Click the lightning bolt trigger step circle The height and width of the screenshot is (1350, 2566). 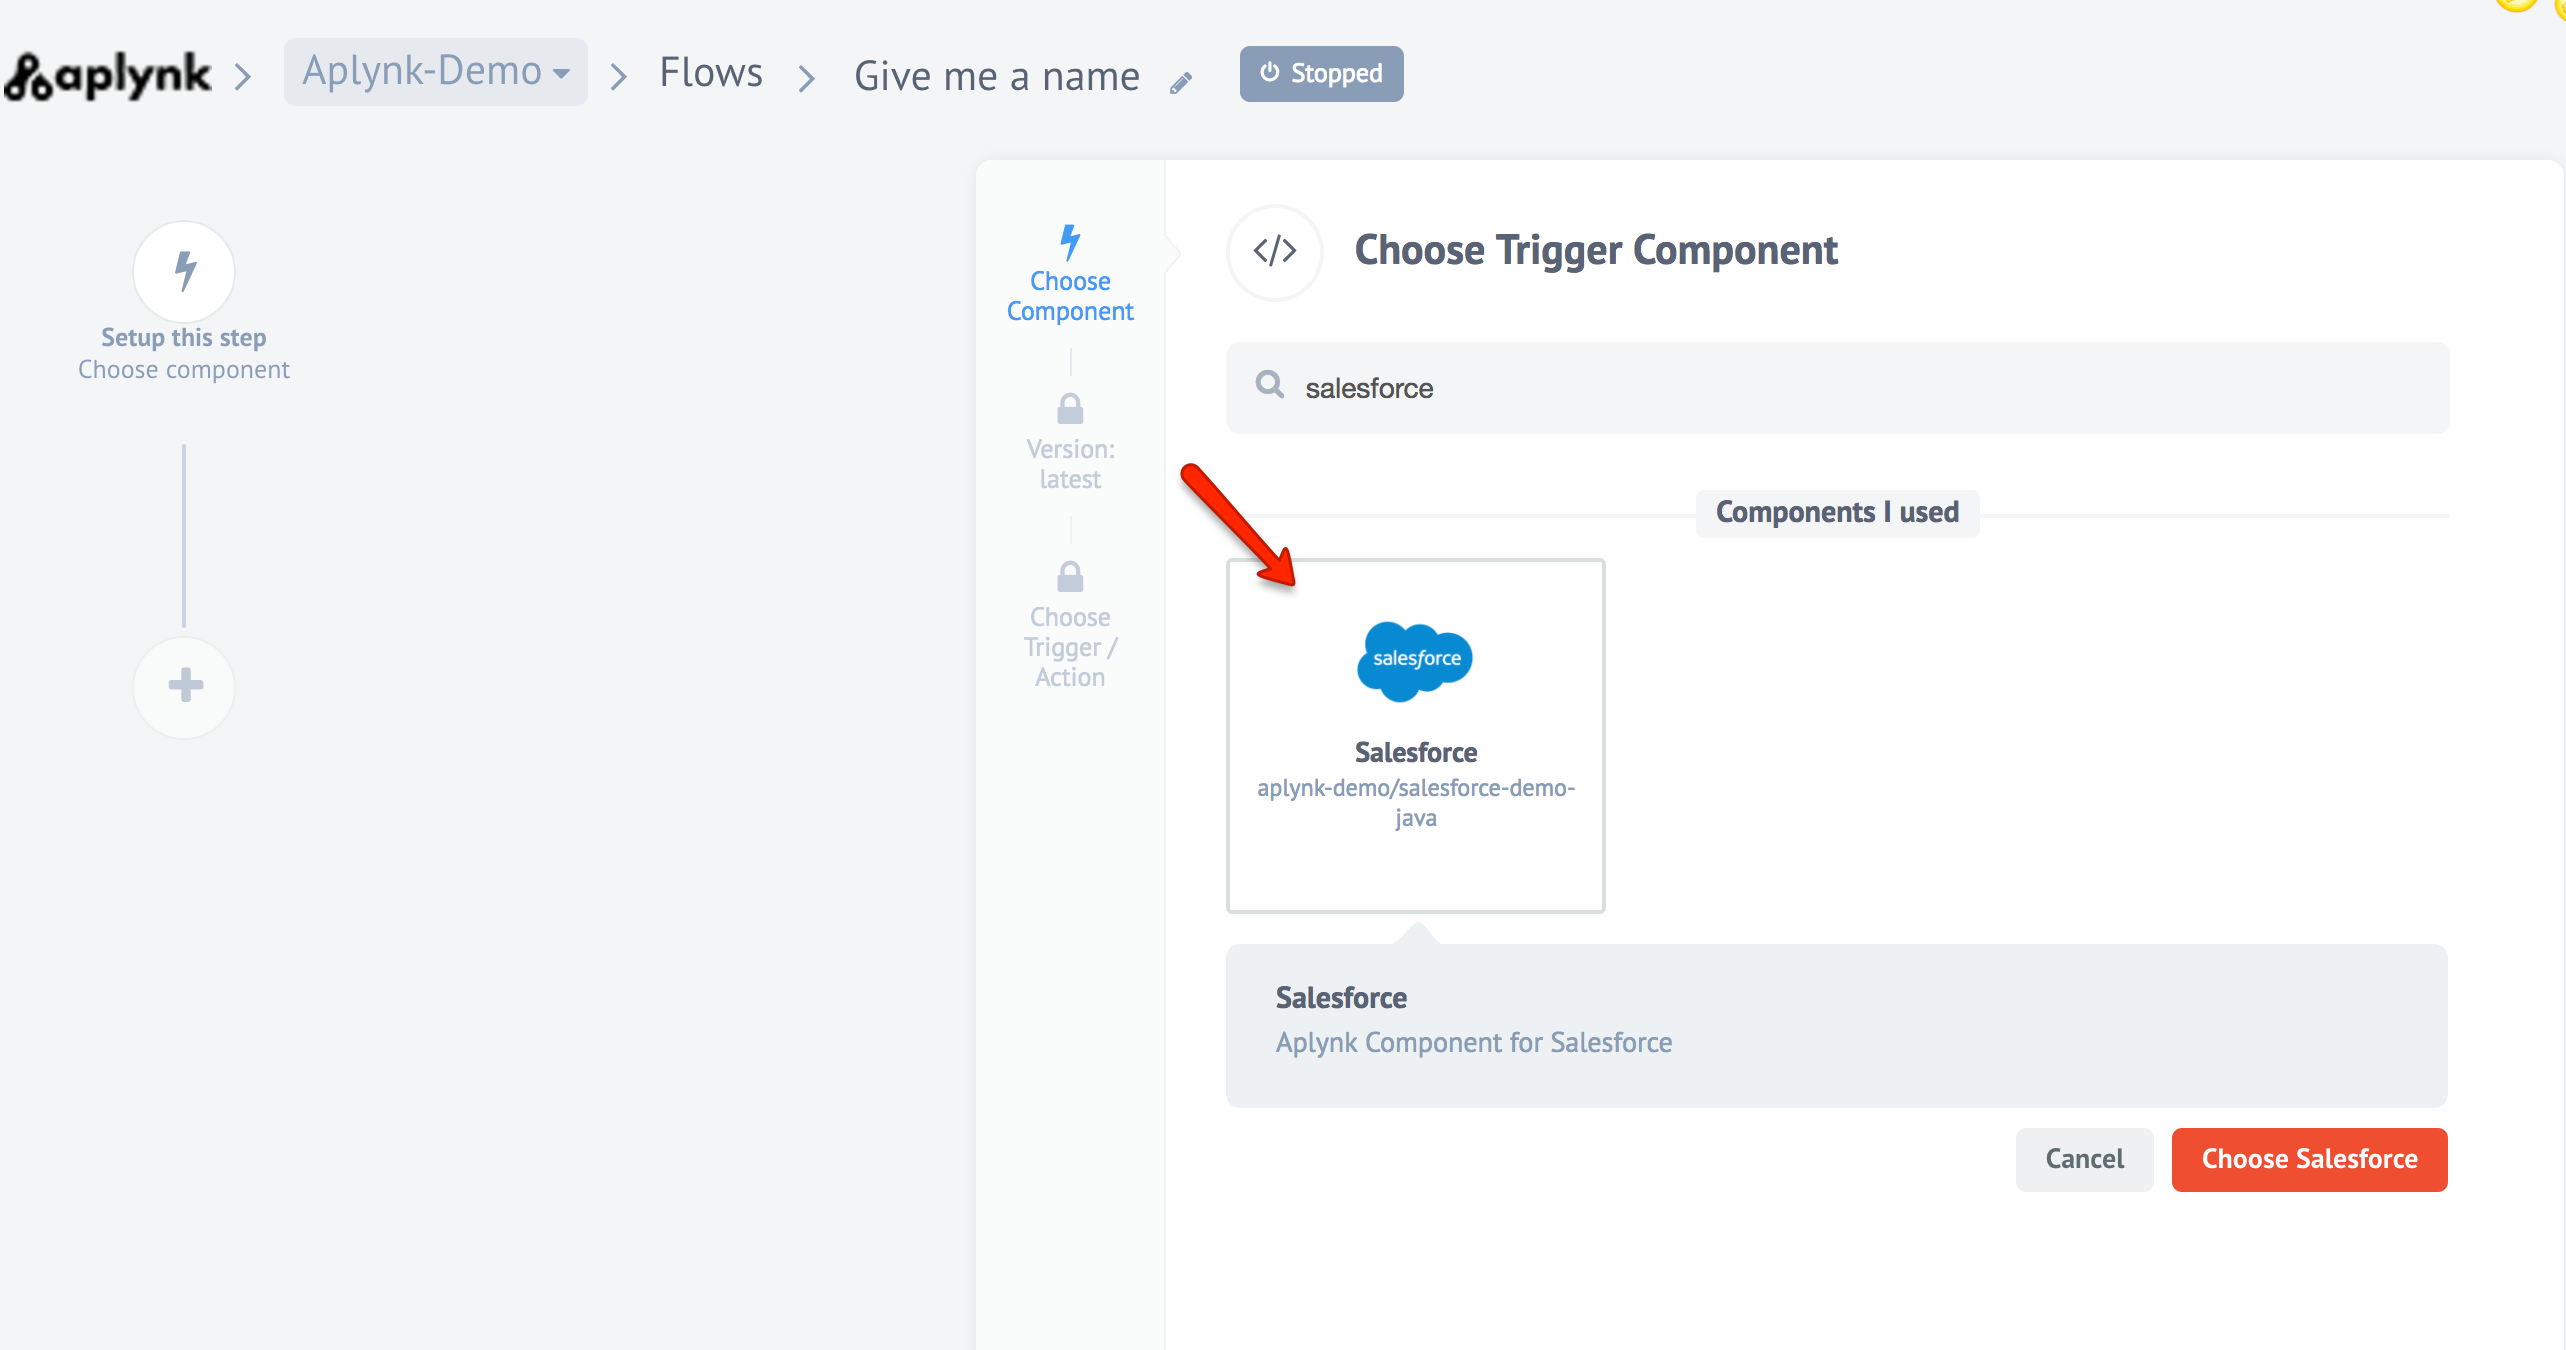pos(184,272)
